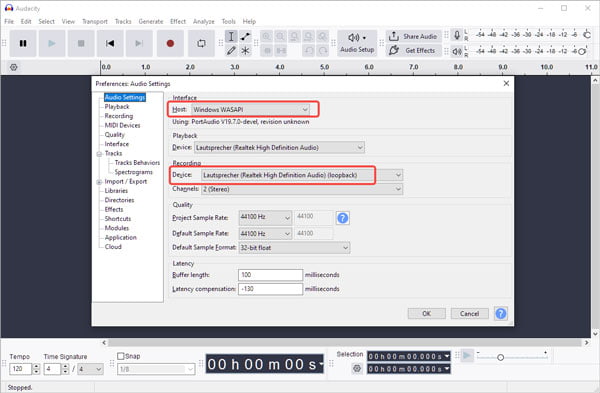Click the Zoom Out magnifier icon
The image size is (600, 393).
[x=280, y=37]
